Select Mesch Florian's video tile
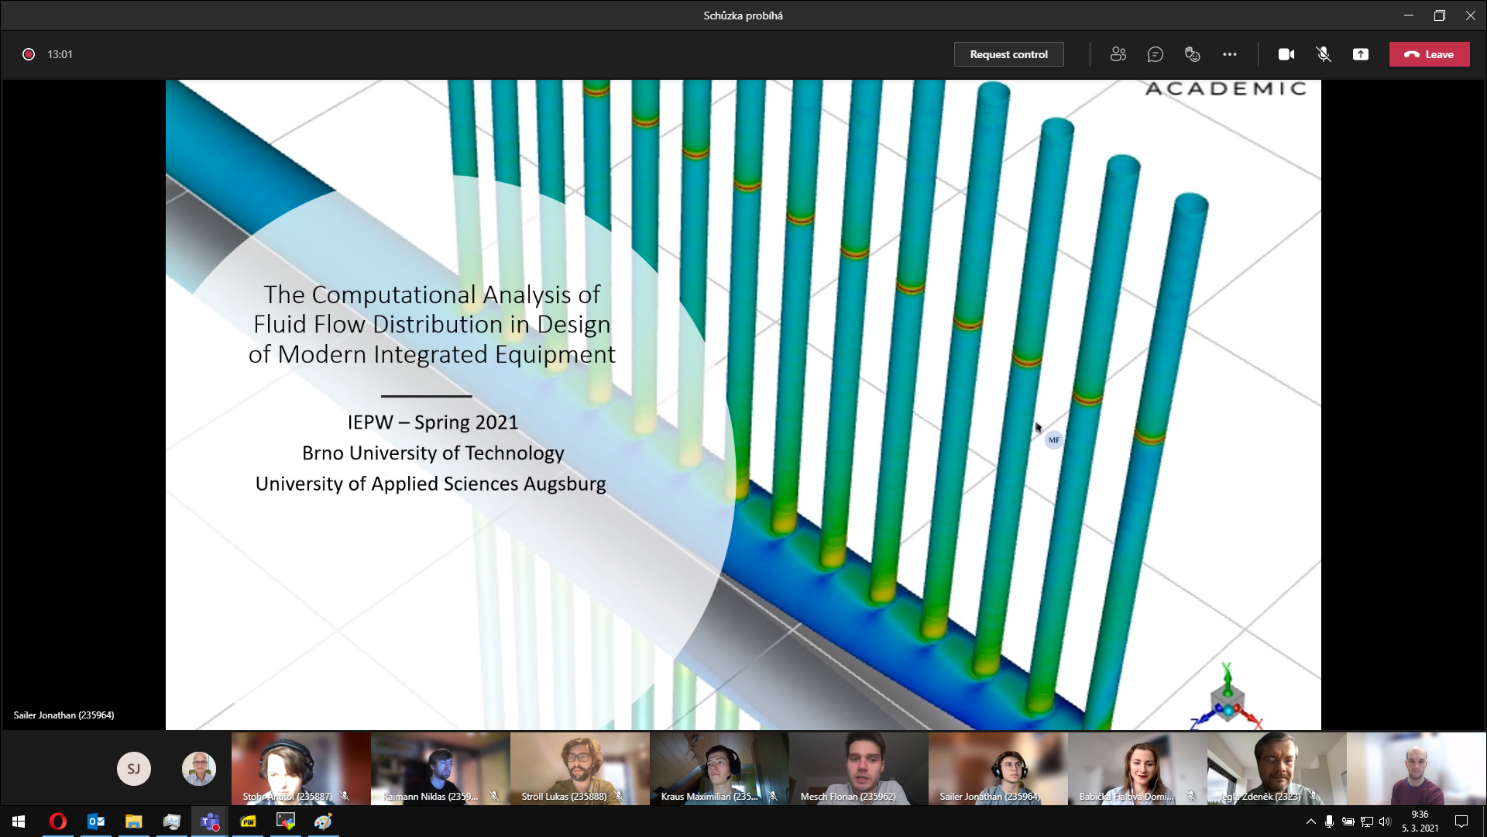The height and width of the screenshot is (837, 1487). [x=859, y=768]
